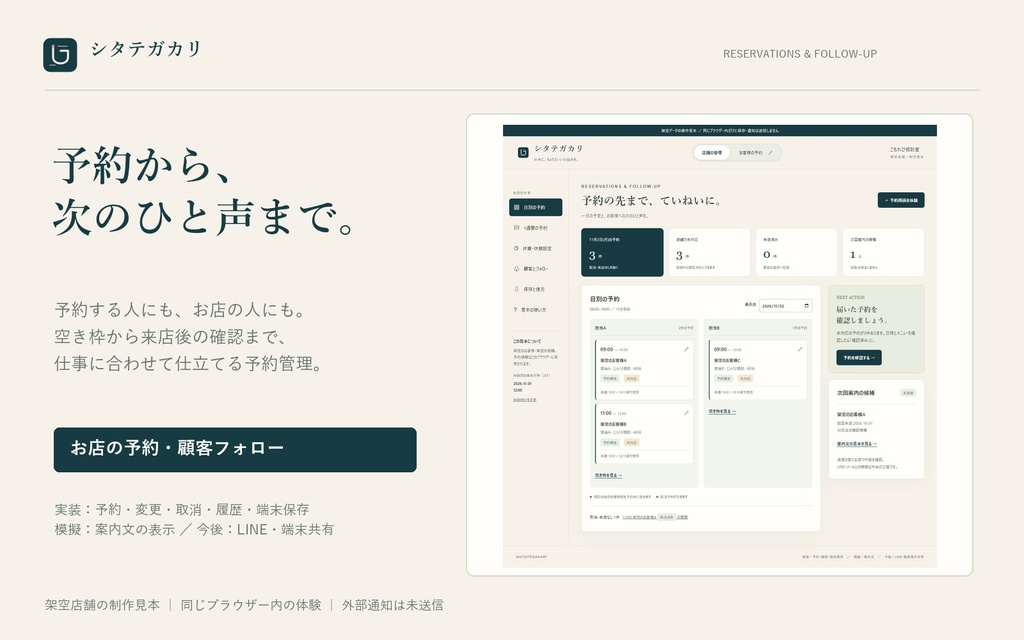Click the SHITATEGAKARI text in the mockup footer
Image resolution: width=1024 pixels, height=640 pixels.
click(532, 557)
